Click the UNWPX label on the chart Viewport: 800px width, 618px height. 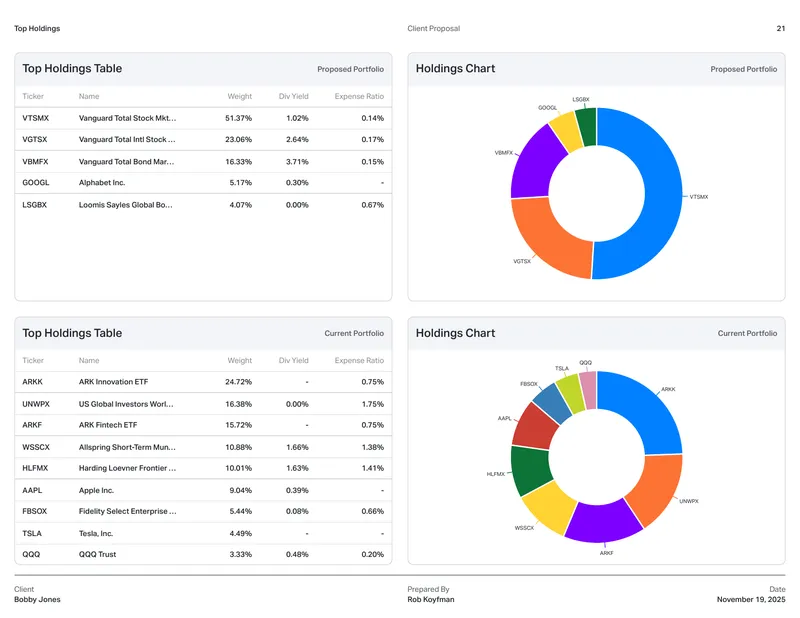[x=689, y=501]
